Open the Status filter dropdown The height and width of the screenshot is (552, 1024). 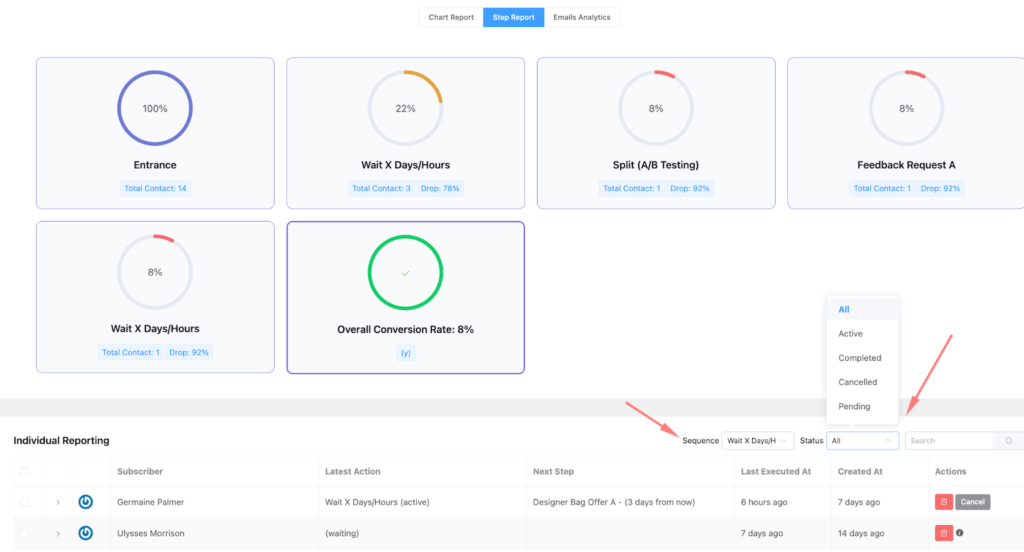(862, 440)
